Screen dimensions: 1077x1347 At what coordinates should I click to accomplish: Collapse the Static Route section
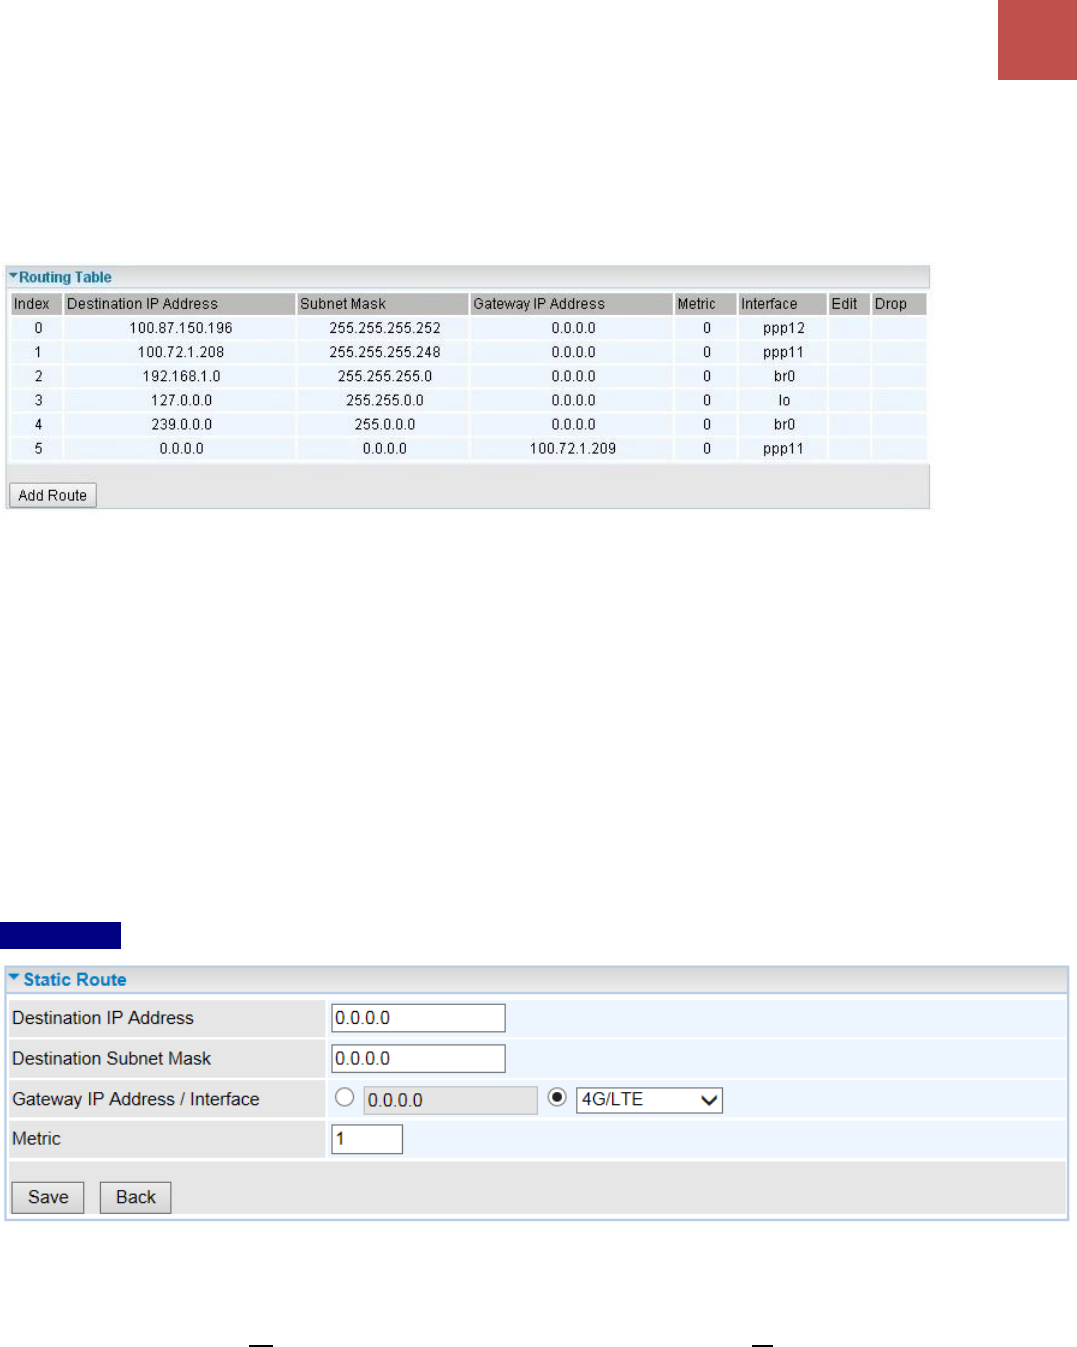[14, 978]
